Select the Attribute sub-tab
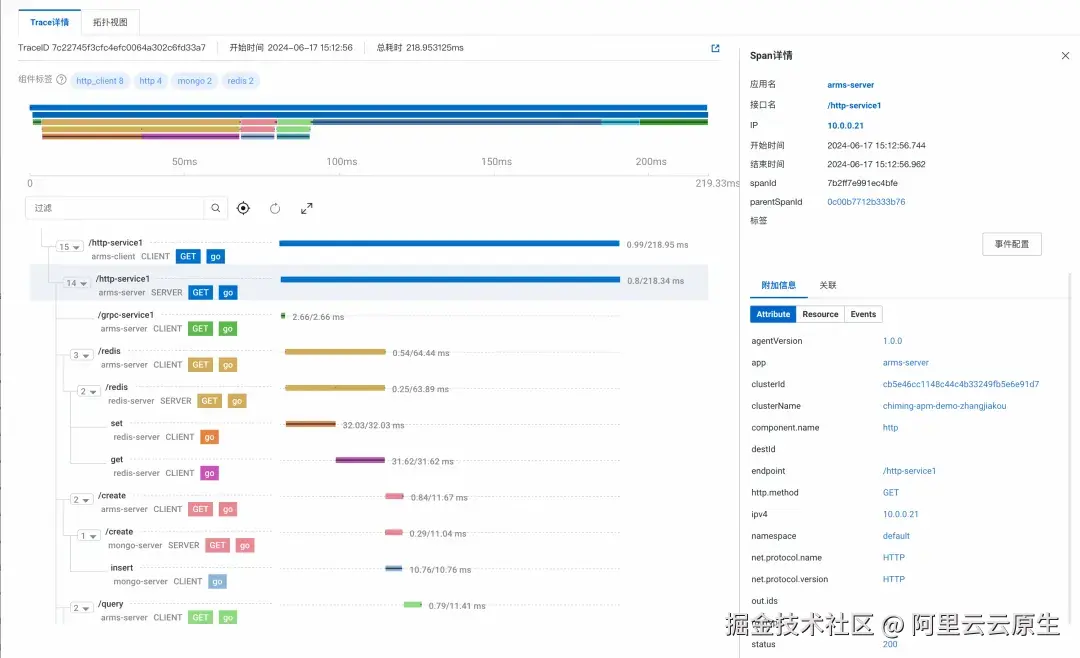This screenshot has height=658, width=1080. pyautogui.click(x=773, y=314)
